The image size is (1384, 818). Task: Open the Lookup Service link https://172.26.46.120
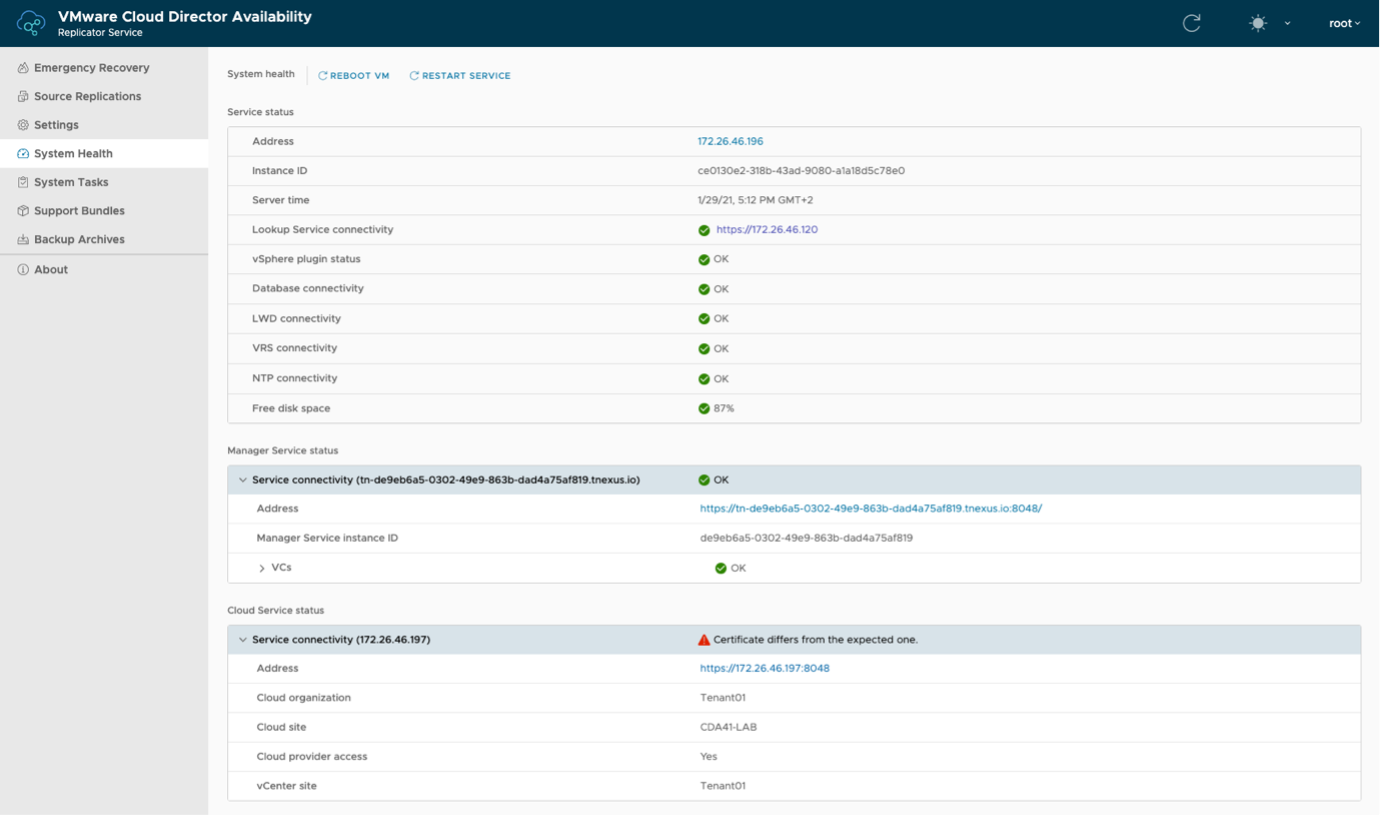(766, 230)
